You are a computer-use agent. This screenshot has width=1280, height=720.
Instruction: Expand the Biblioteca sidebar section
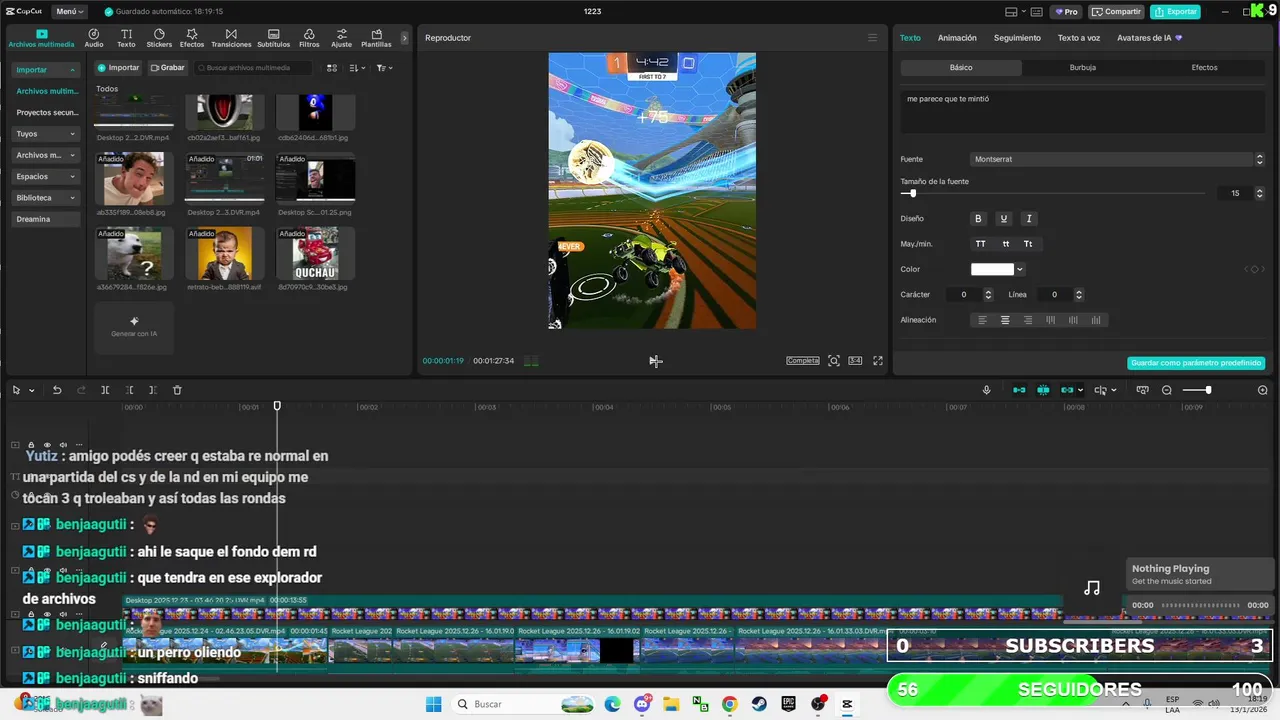[46, 198]
